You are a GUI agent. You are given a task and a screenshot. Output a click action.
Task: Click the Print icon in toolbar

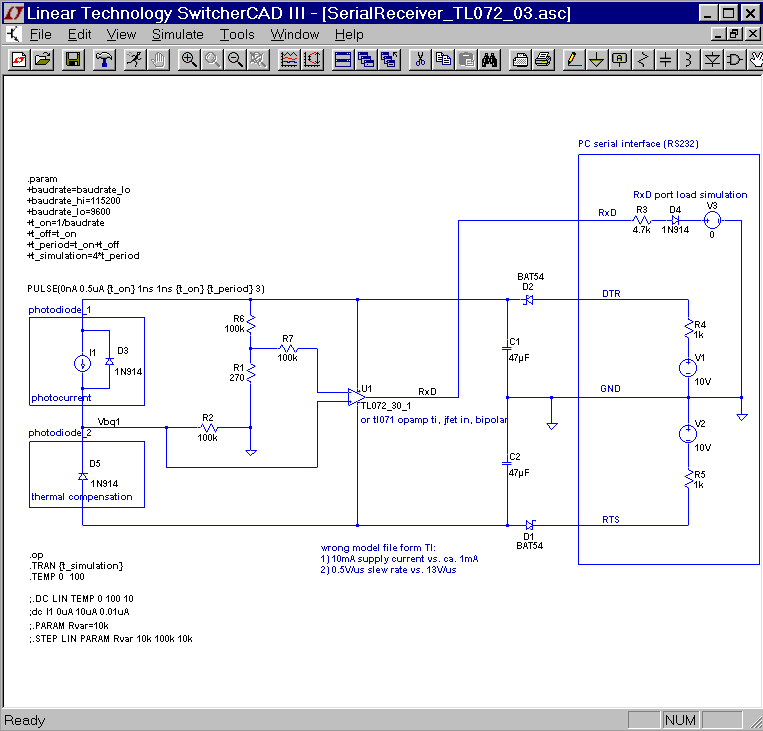(x=543, y=59)
